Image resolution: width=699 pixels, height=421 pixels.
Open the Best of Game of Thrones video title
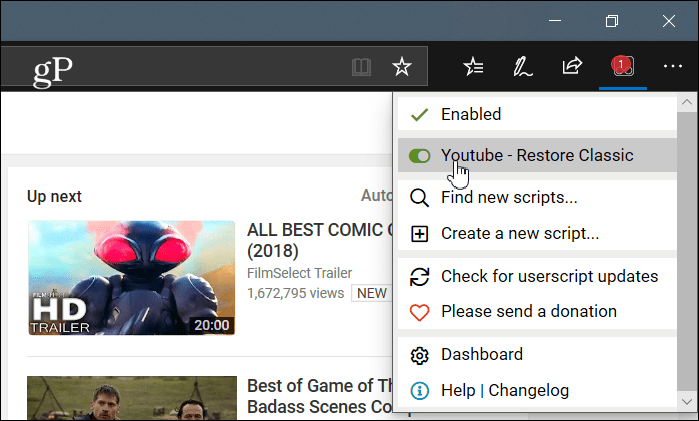(320, 396)
